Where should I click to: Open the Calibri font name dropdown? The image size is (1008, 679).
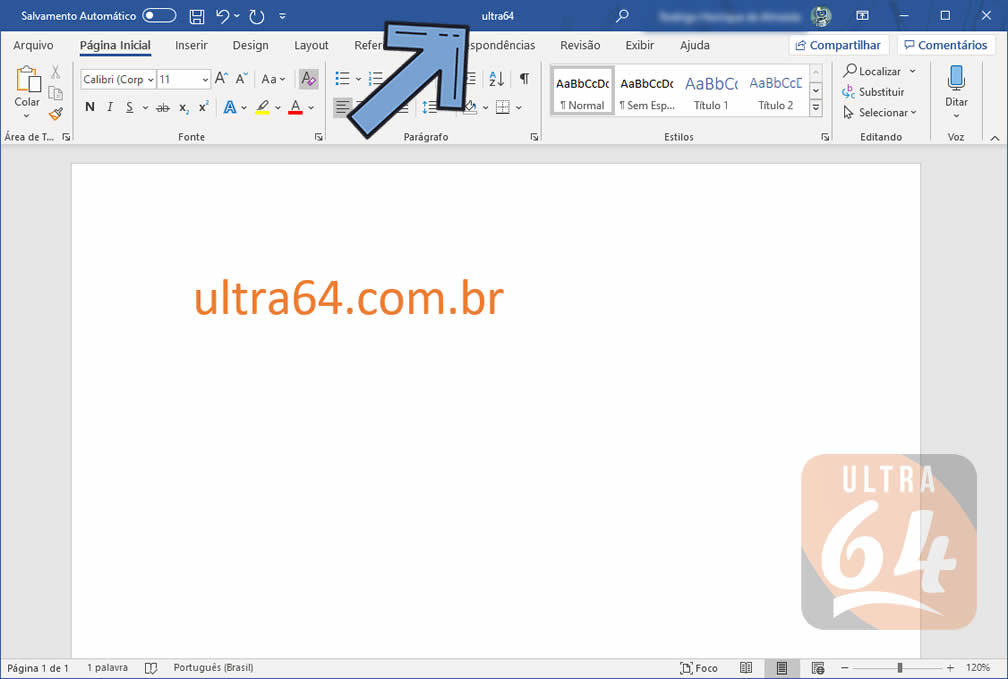coord(150,80)
